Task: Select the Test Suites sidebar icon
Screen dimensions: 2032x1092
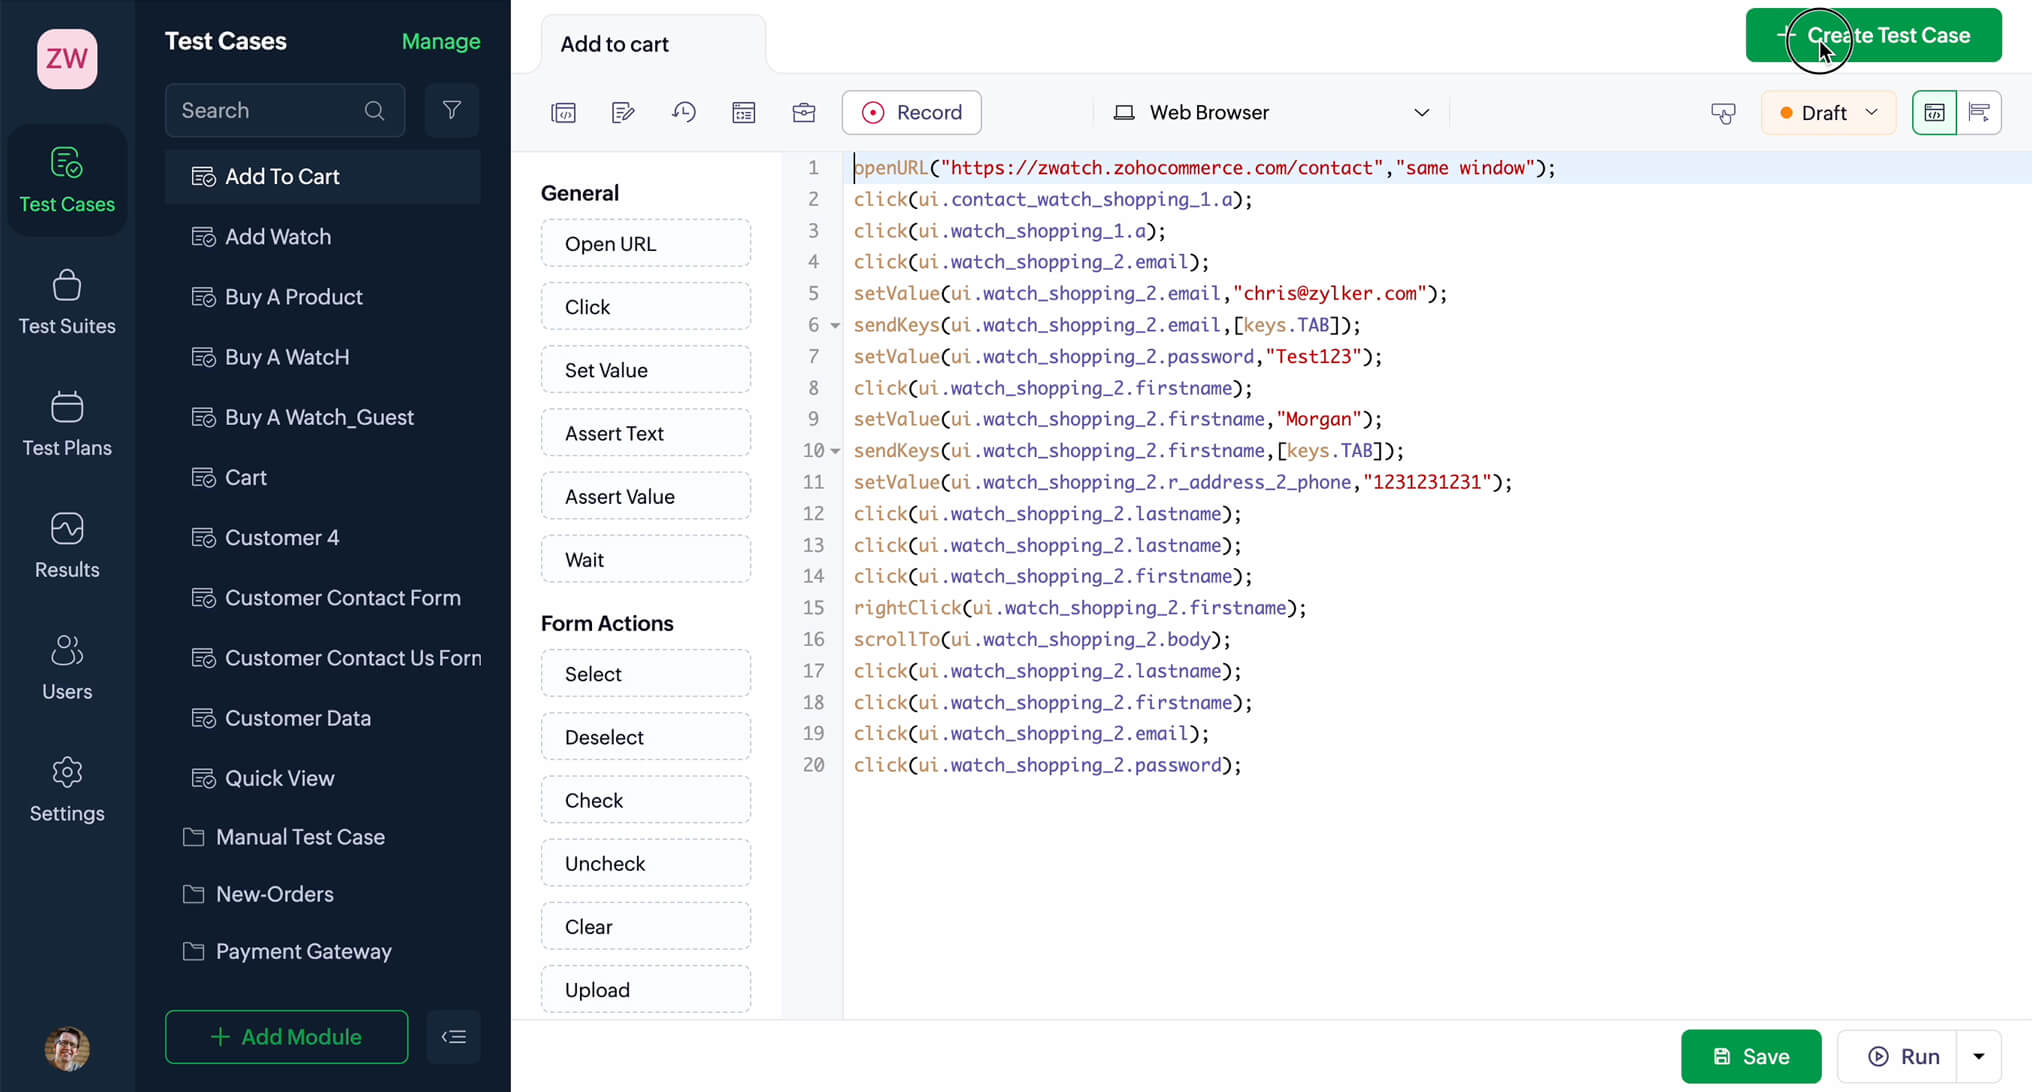Action: click(66, 301)
